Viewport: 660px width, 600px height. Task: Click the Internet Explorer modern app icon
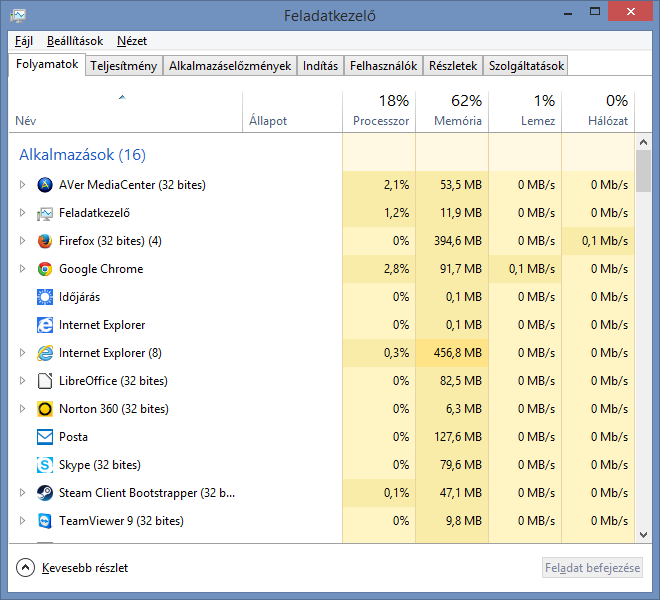pyautogui.click(x=45, y=325)
